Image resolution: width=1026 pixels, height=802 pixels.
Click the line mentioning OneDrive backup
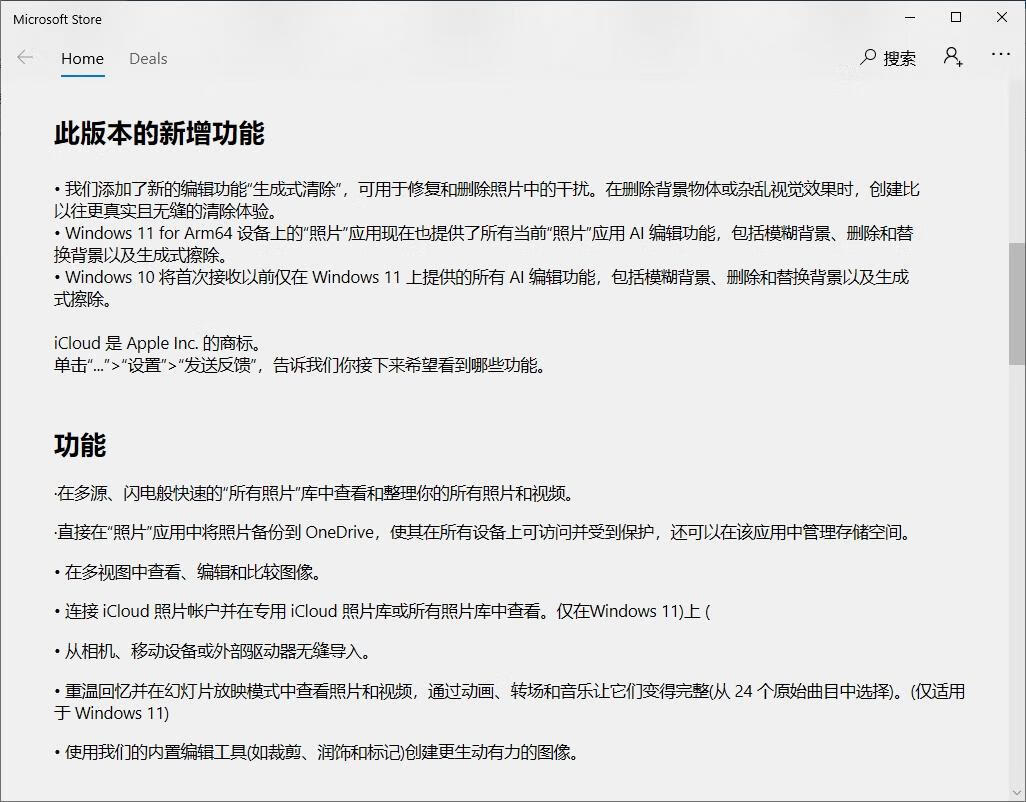pyautogui.click(x=484, y=532)
